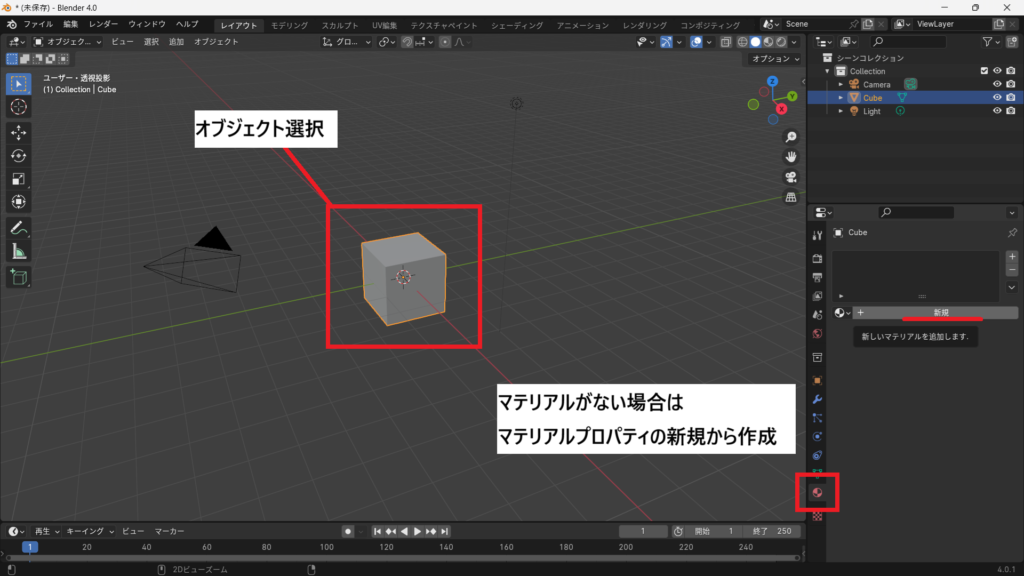Select the Add Cube tool

(x=18, y=277)
